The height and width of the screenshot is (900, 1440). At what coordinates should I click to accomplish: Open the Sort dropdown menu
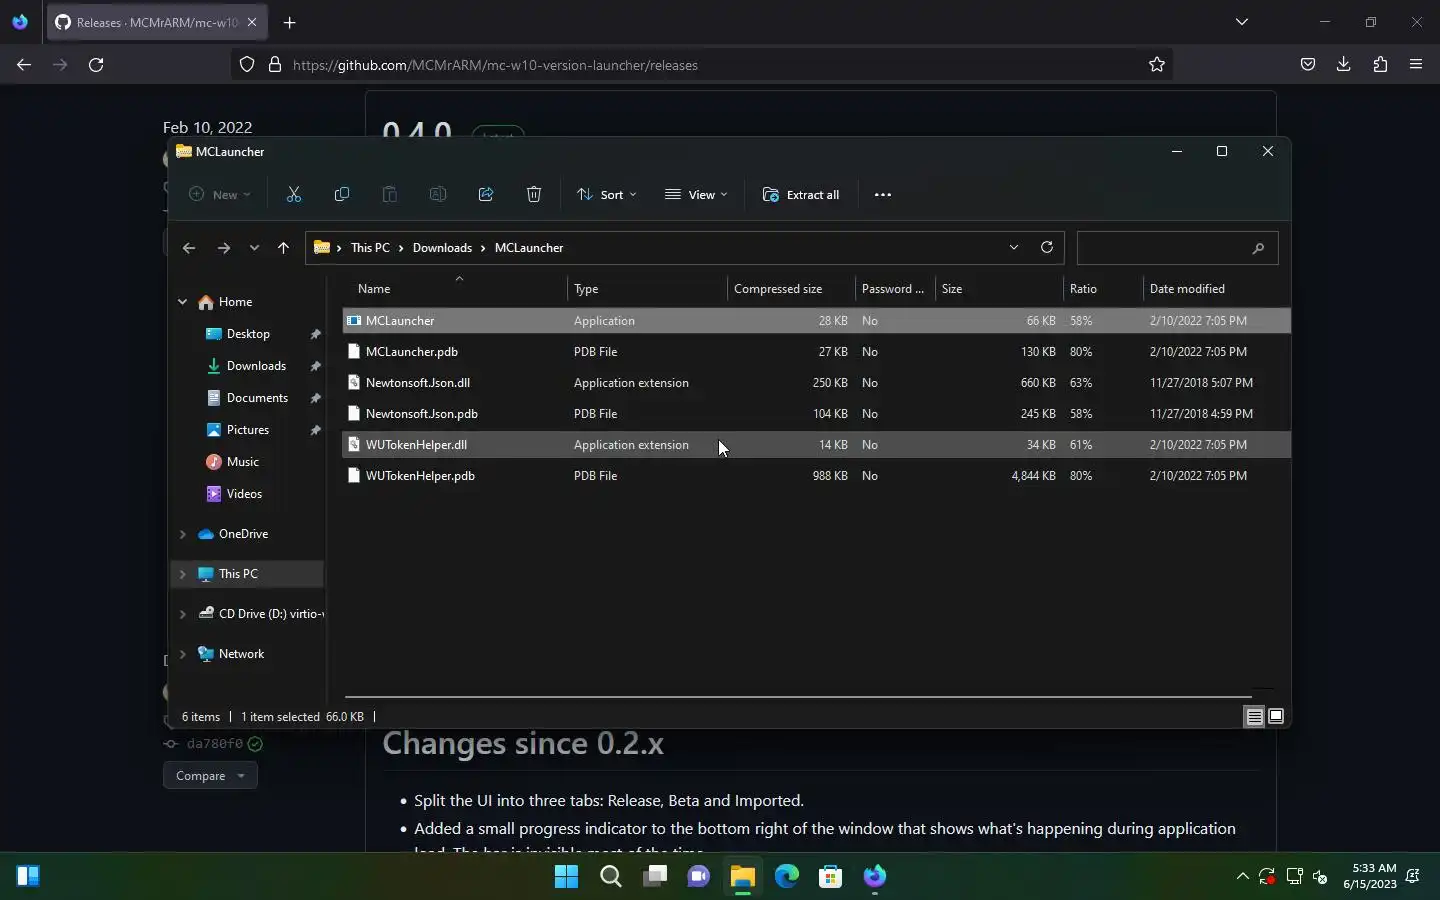click(606, 195)
